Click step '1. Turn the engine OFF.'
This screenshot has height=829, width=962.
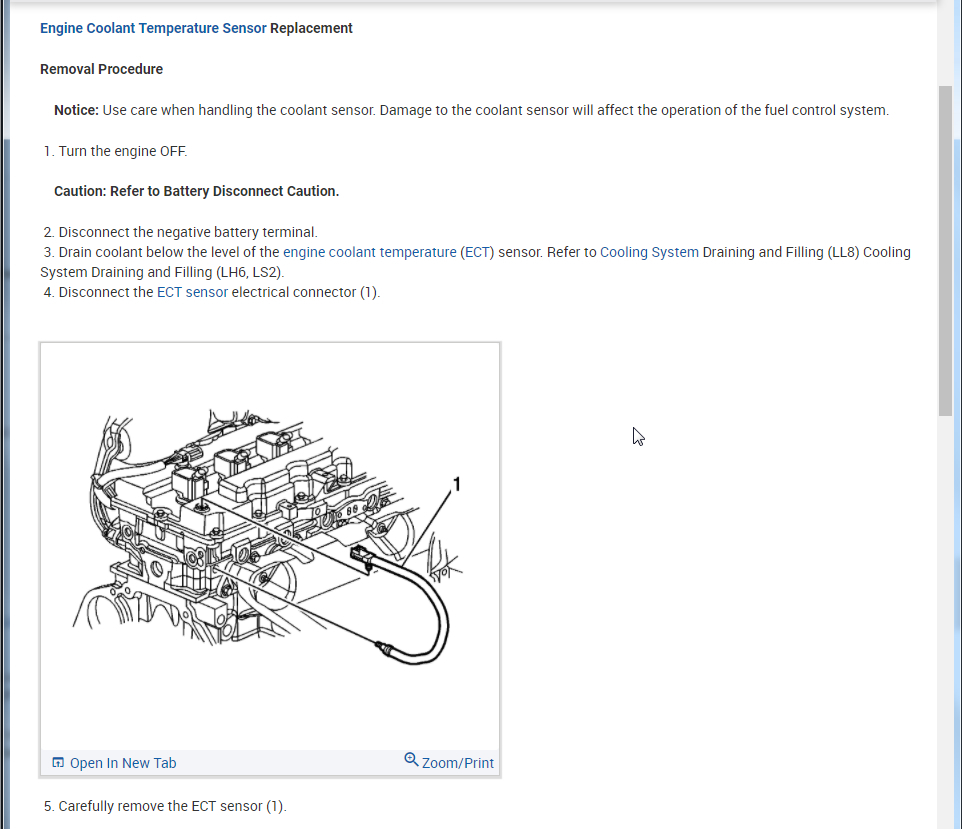pyautogui.click(x=115, y=152)
